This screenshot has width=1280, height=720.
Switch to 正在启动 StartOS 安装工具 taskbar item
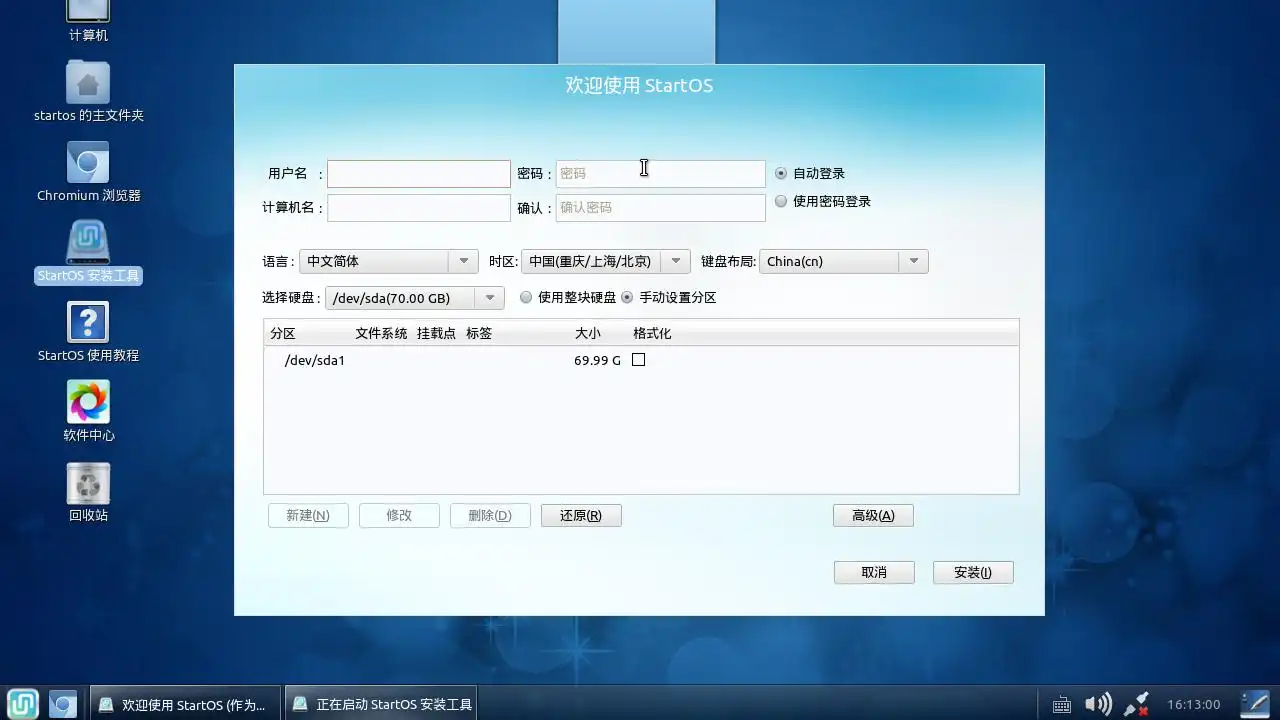coord(380,704)
